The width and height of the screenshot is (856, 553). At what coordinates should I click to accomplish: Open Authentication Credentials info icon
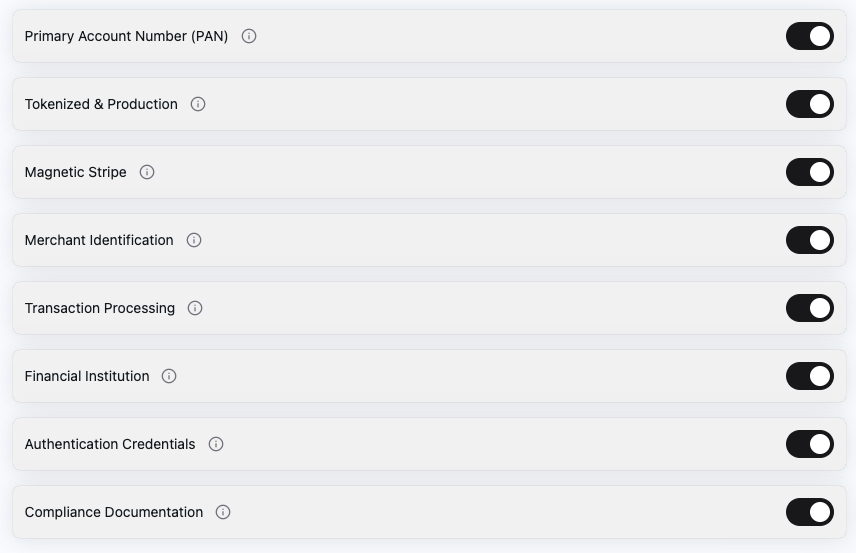(x=216, y=444)
